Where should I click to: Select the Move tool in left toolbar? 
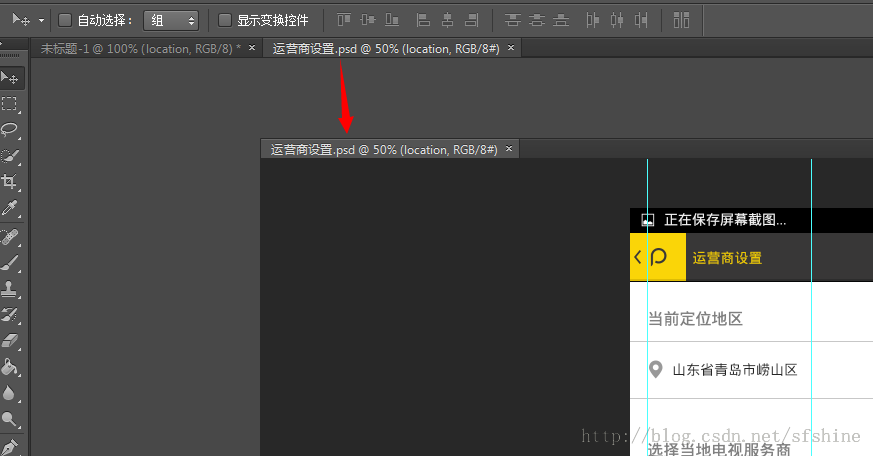[x=10, y=77]
